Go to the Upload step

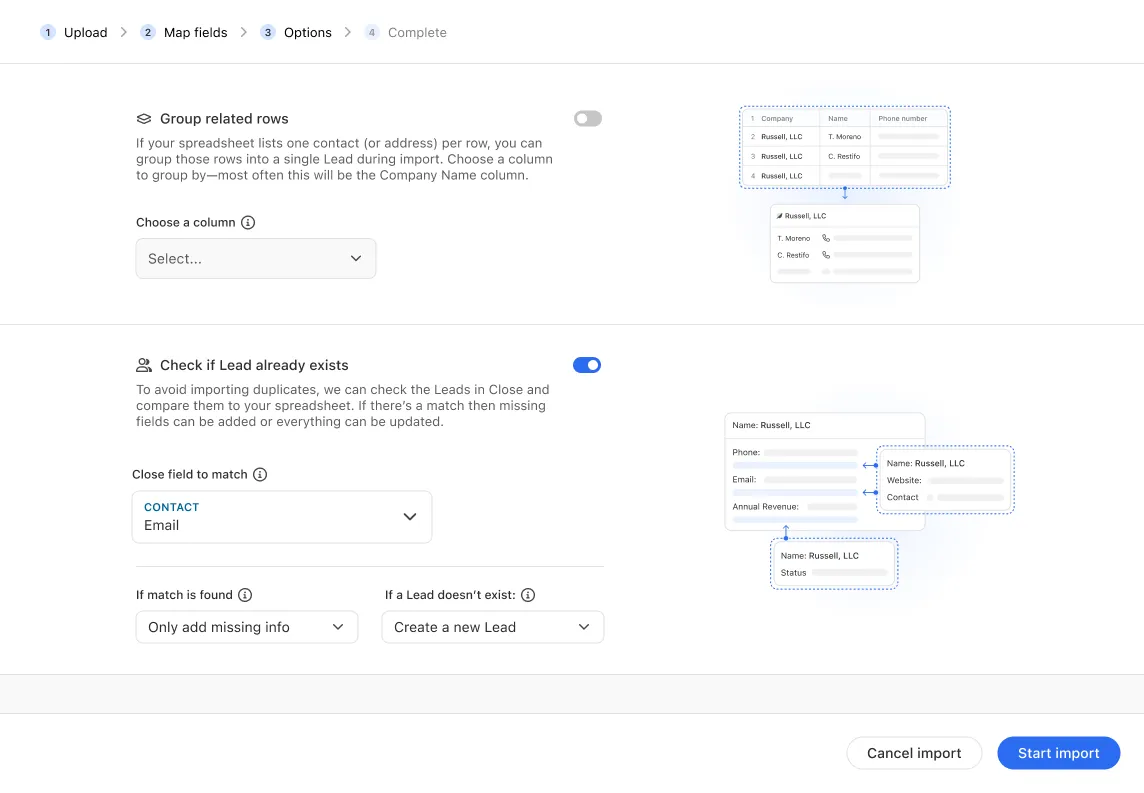(x=85, y=32)
